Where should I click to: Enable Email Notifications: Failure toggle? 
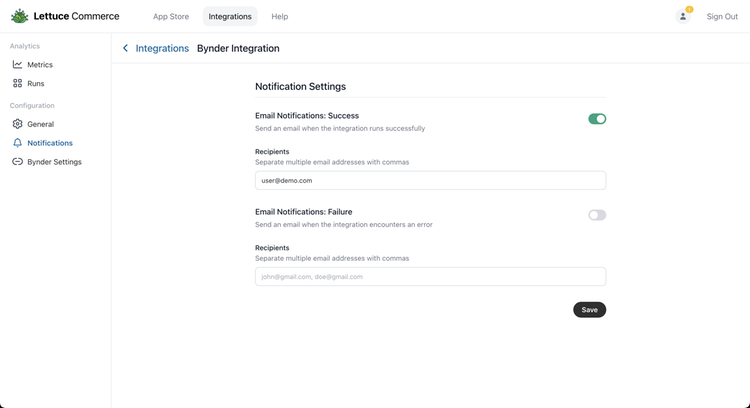(597, 215)
